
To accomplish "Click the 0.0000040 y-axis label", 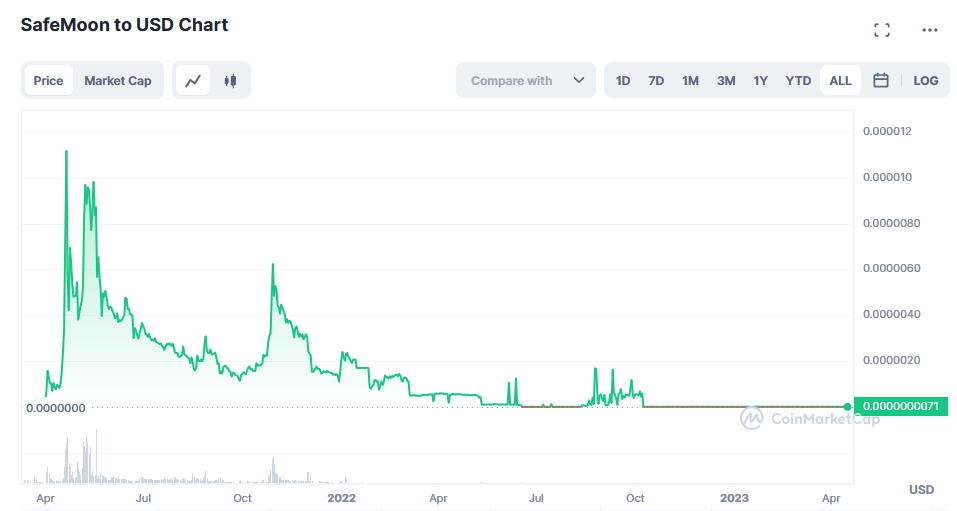I will 891,314.
